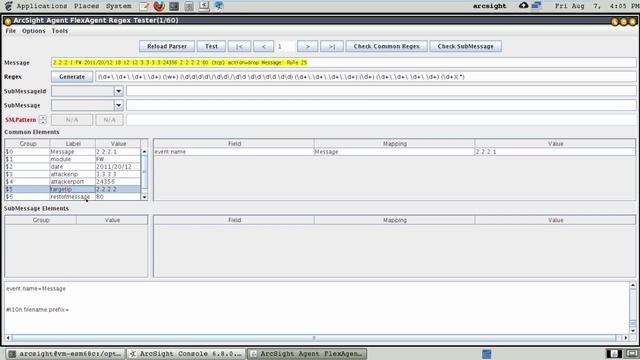
Task: Open the Options menu
Action: click(x=33, y=31)
